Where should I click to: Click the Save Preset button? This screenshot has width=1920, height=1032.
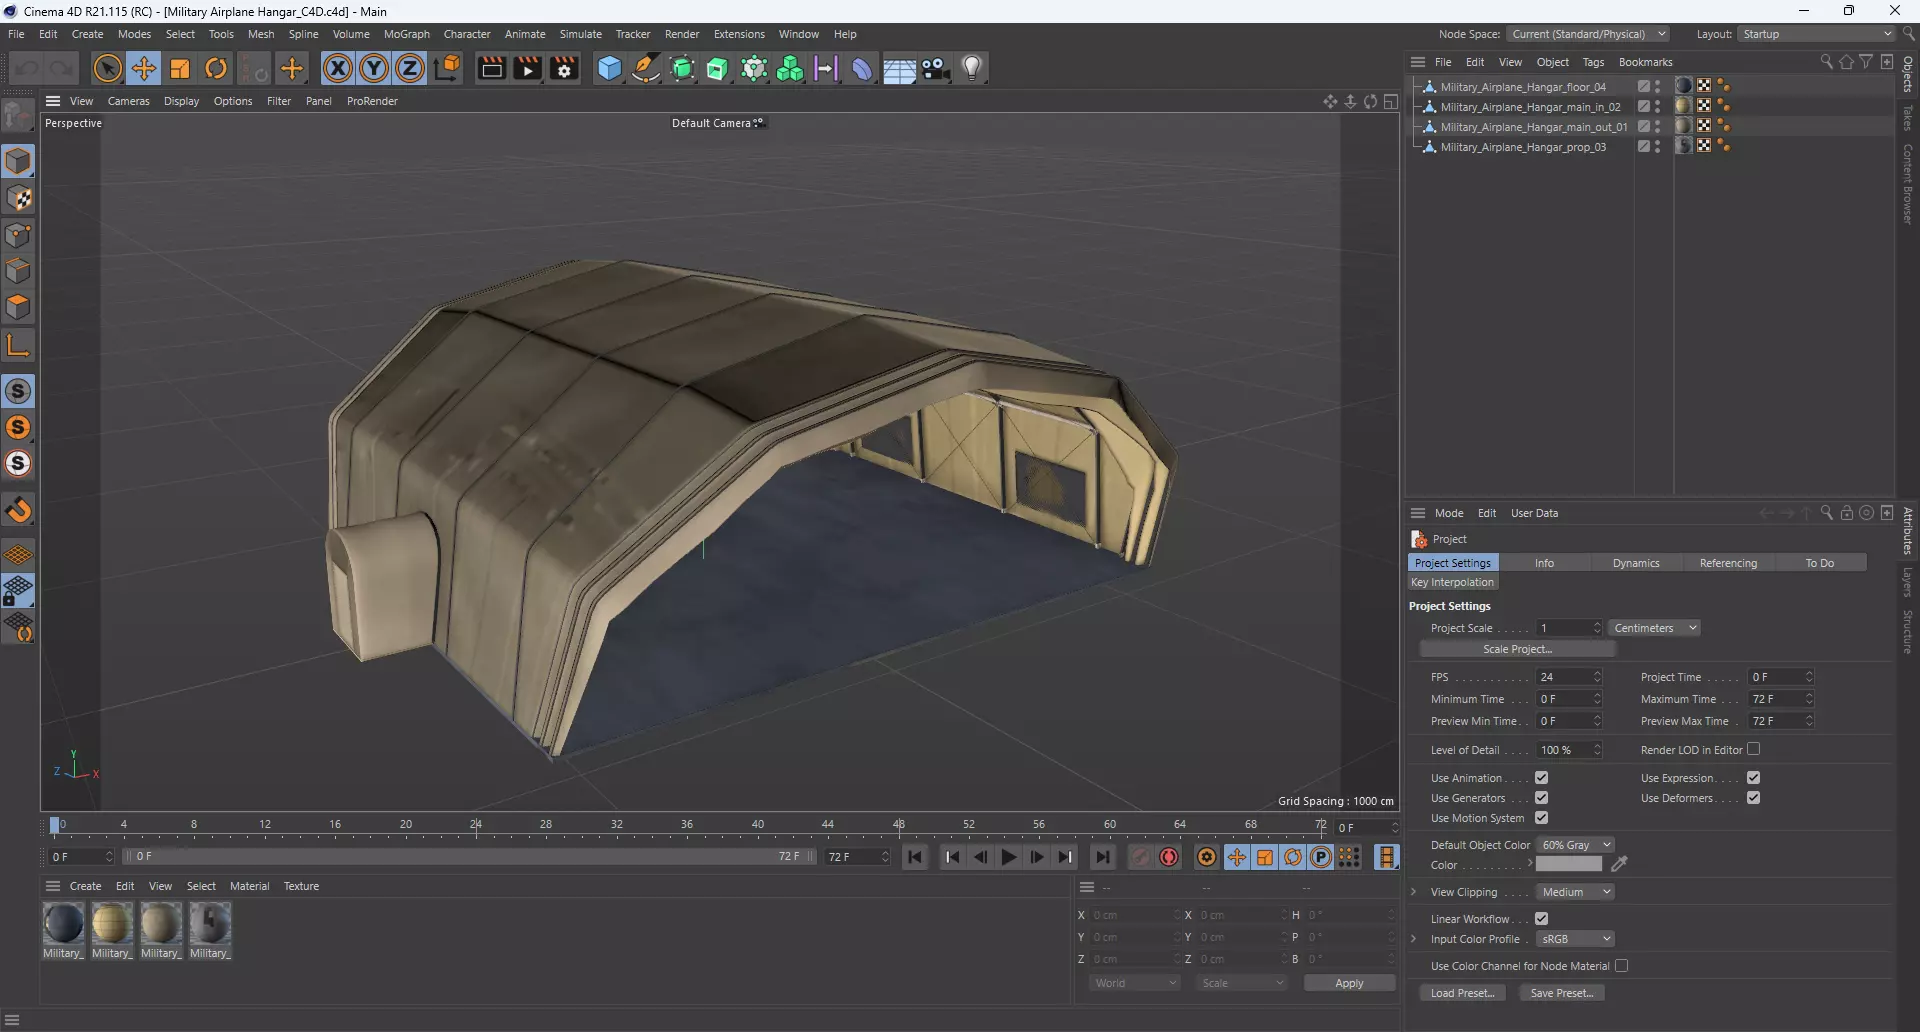click(x=1562, y=993)
